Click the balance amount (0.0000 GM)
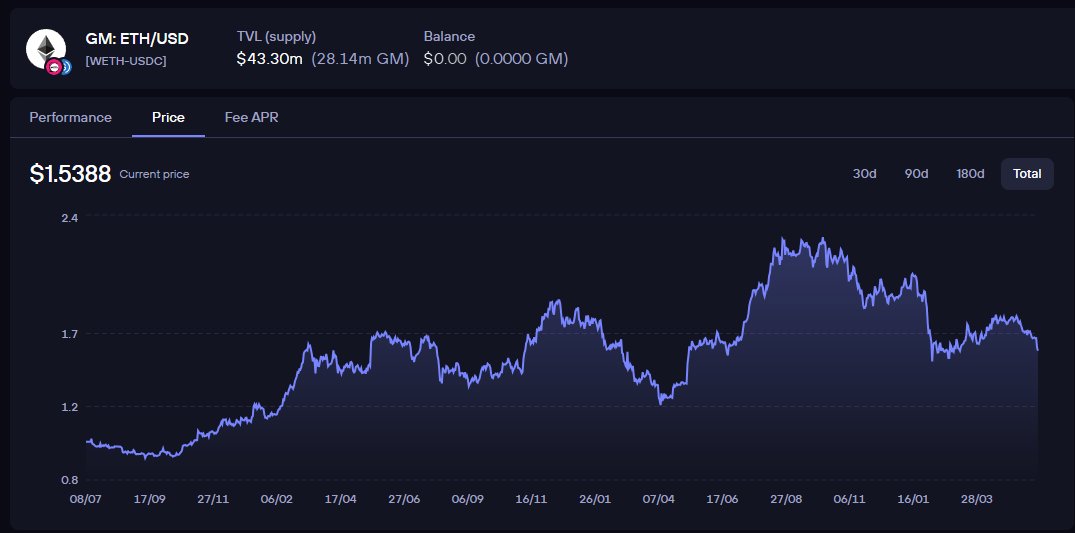 (x=522, y=59)
